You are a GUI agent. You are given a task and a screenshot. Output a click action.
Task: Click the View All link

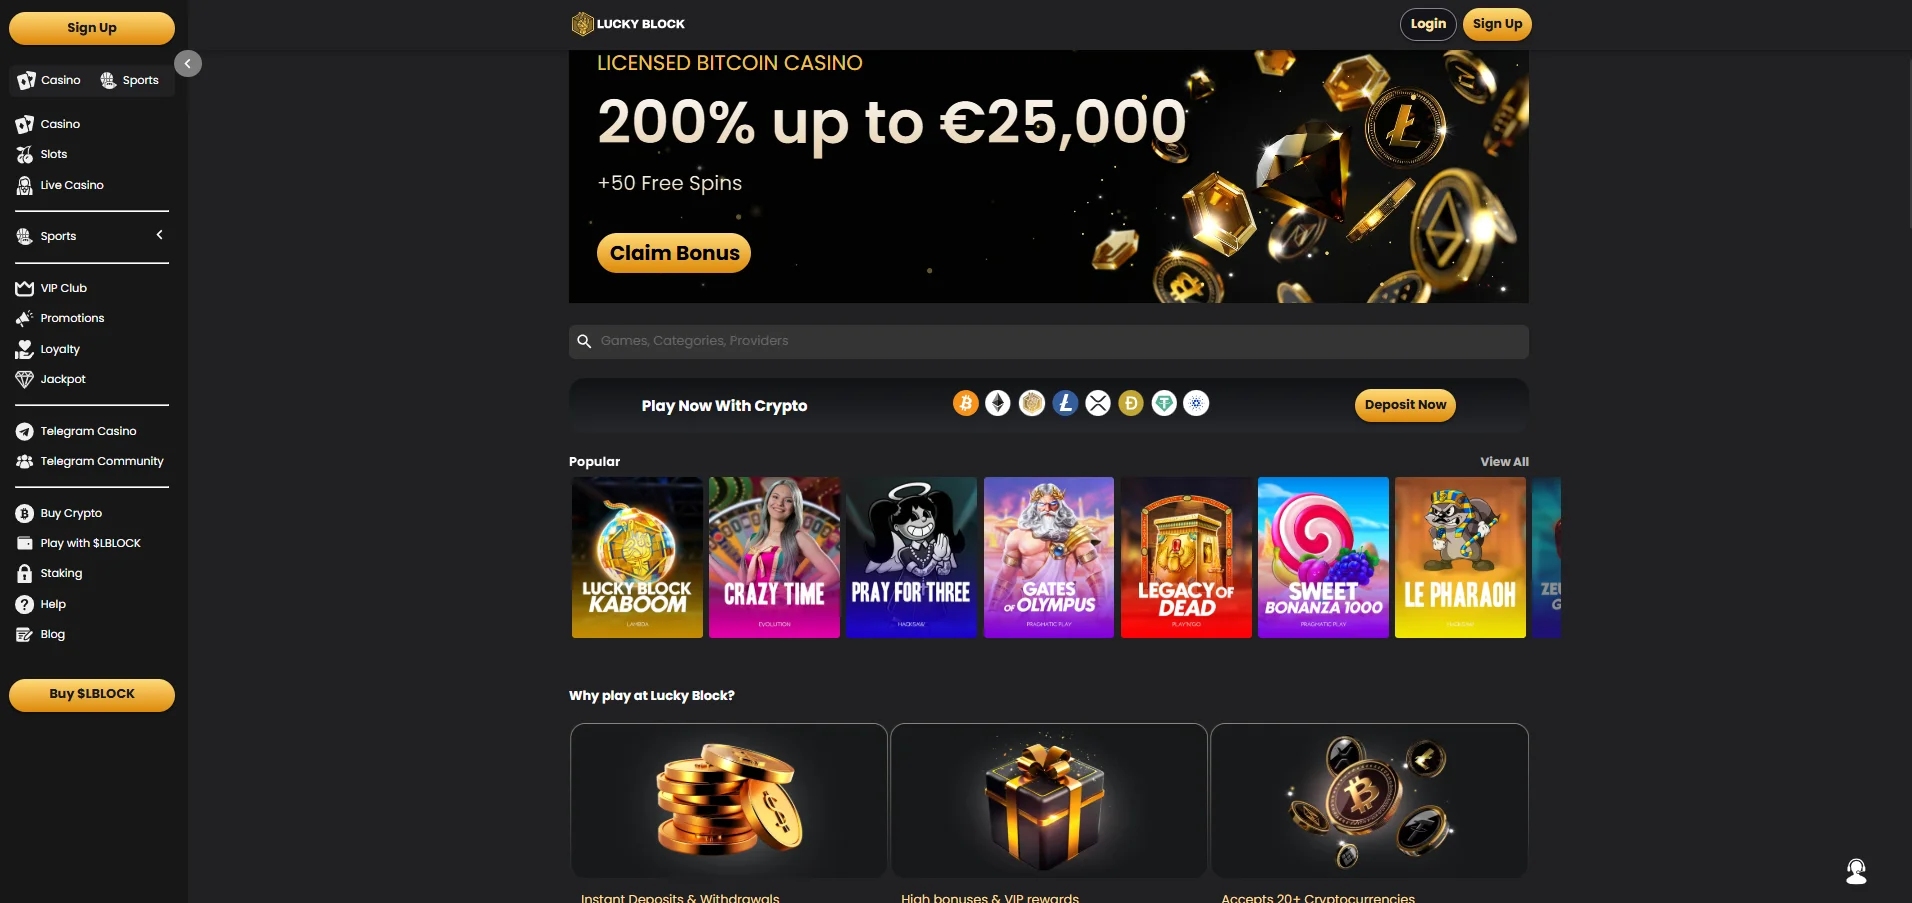[1504, 461]
